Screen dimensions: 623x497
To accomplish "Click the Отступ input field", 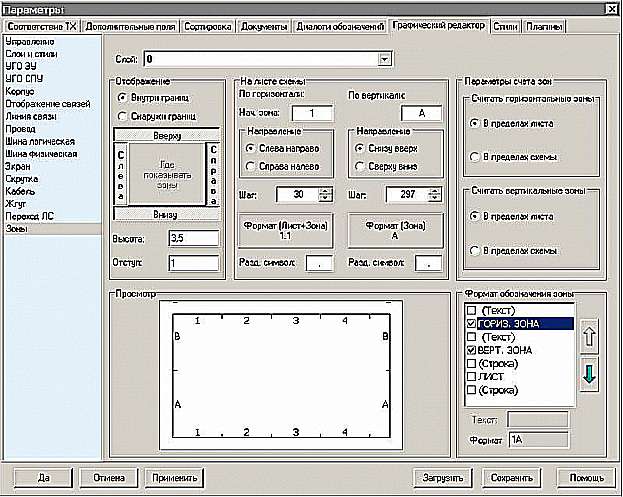I will (194, 263).
